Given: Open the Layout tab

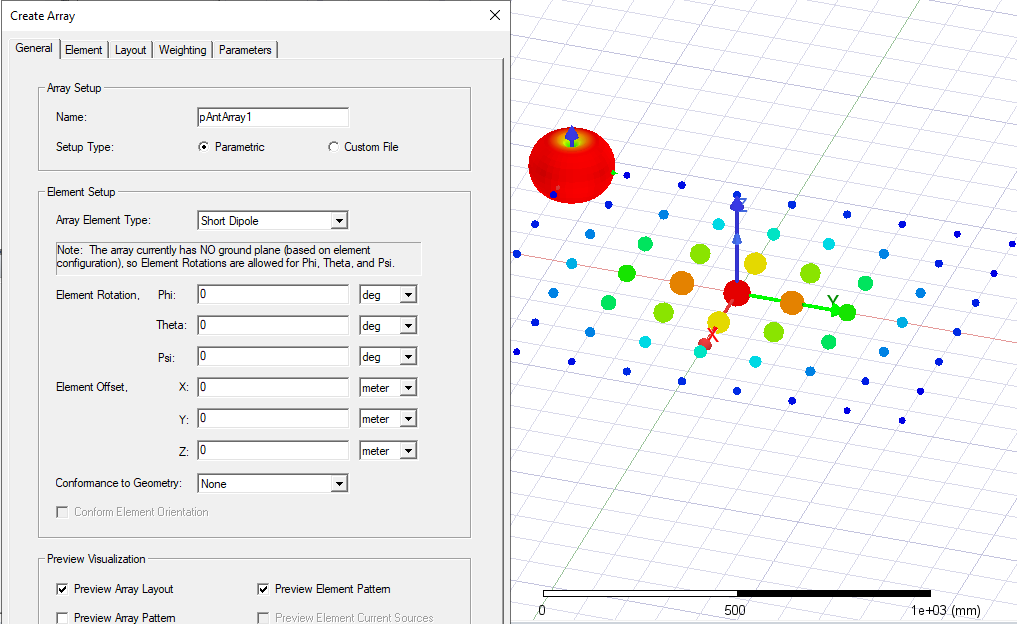Looking at the screenshot, I should pyautogui.click(x=130, y=48).
